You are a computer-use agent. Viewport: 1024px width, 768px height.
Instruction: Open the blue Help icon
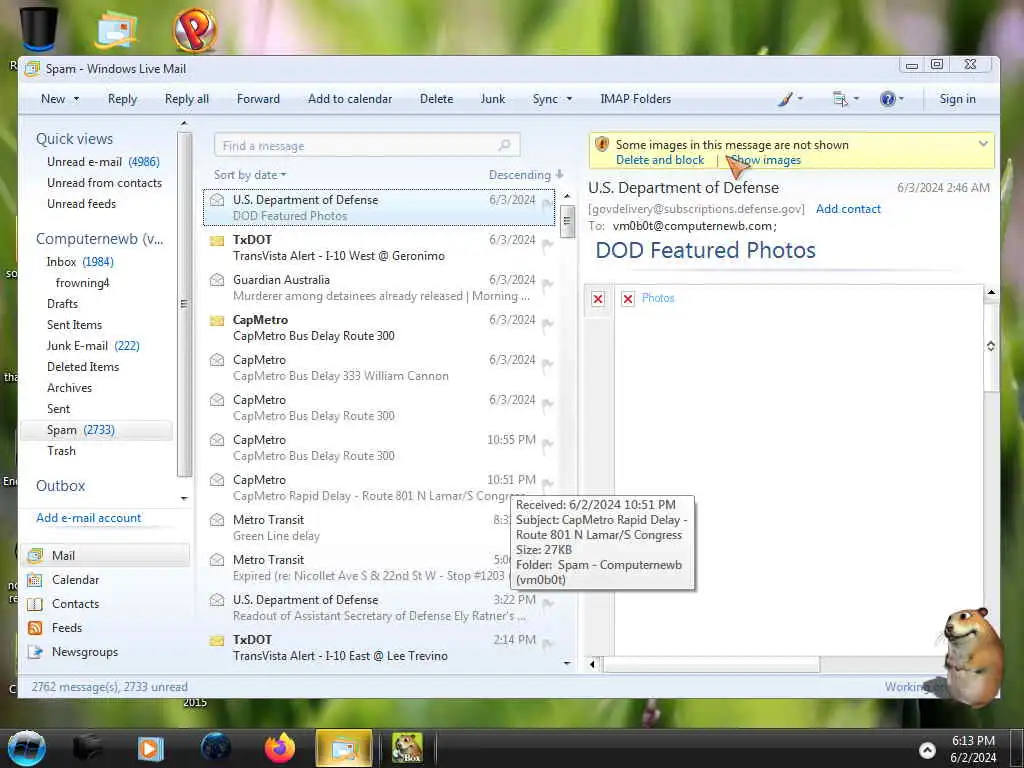(888, 99)
